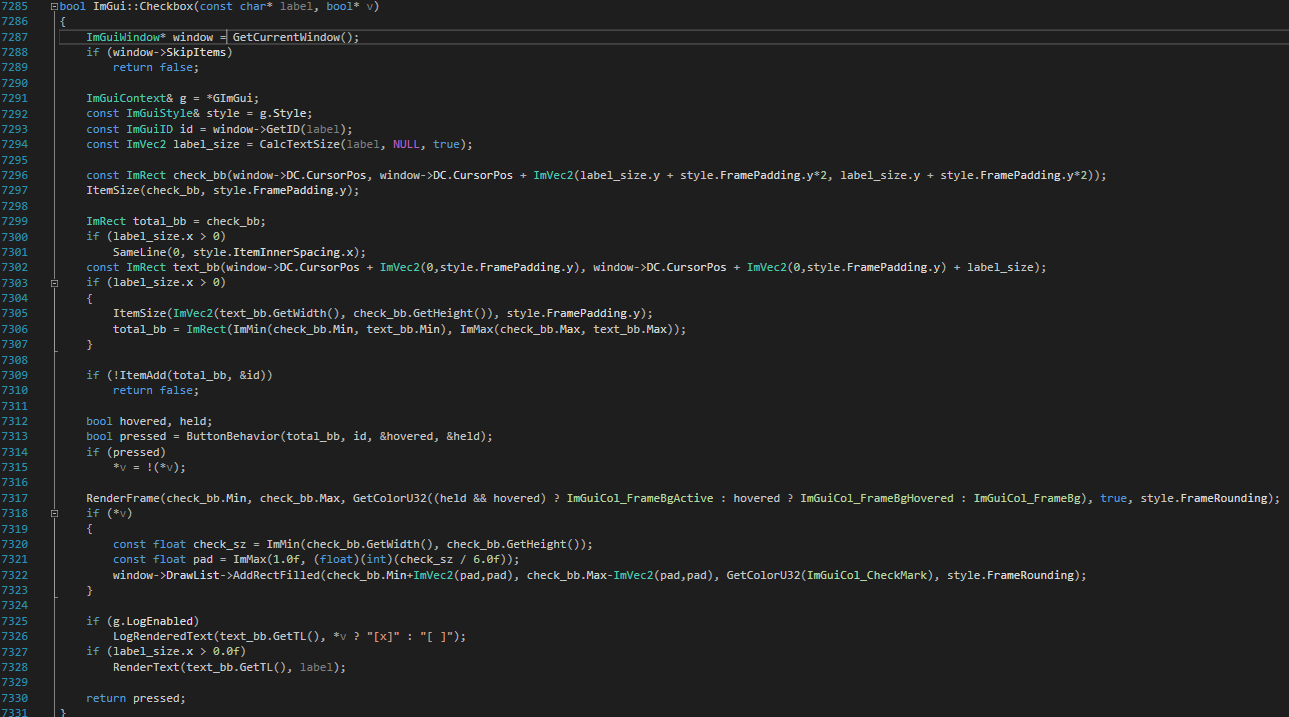The width and height of the screenshot is (1289, 717).
Task: Collapse the code block at line 7303
Action: pyautogui.click(x=53, y=283)
